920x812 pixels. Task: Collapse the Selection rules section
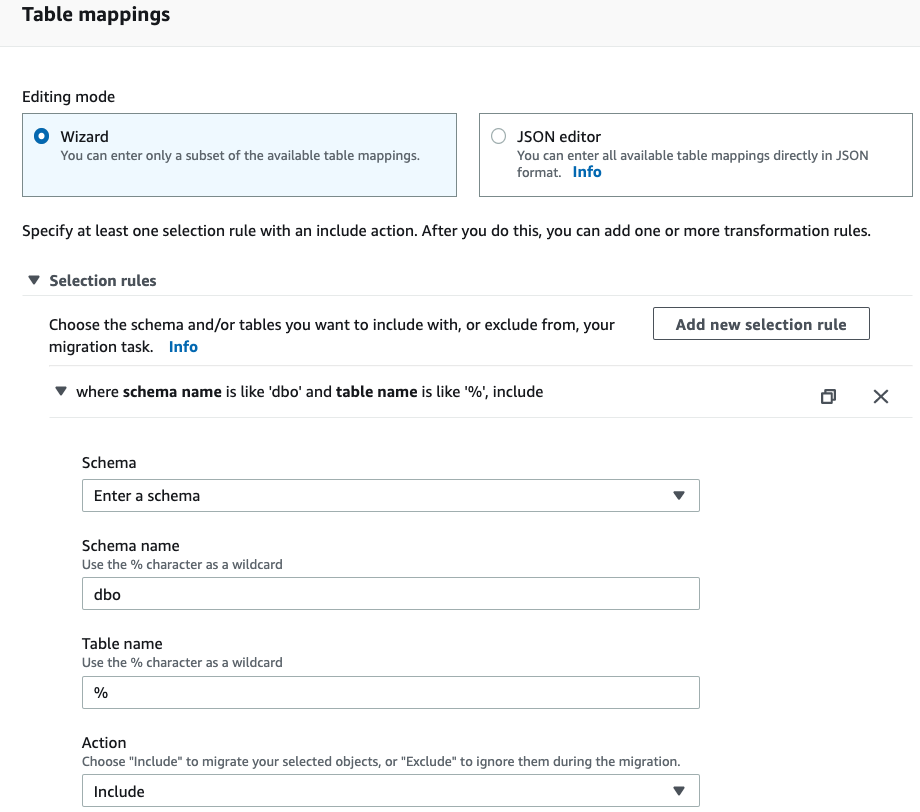(x=34, y=281)
